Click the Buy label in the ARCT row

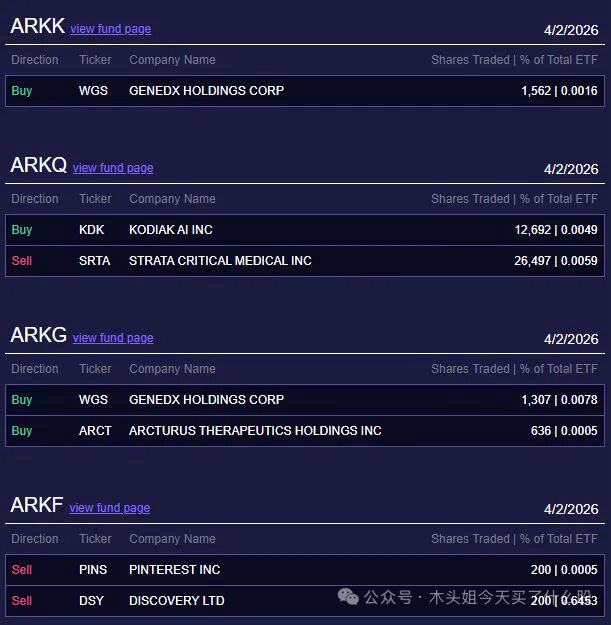22,431
